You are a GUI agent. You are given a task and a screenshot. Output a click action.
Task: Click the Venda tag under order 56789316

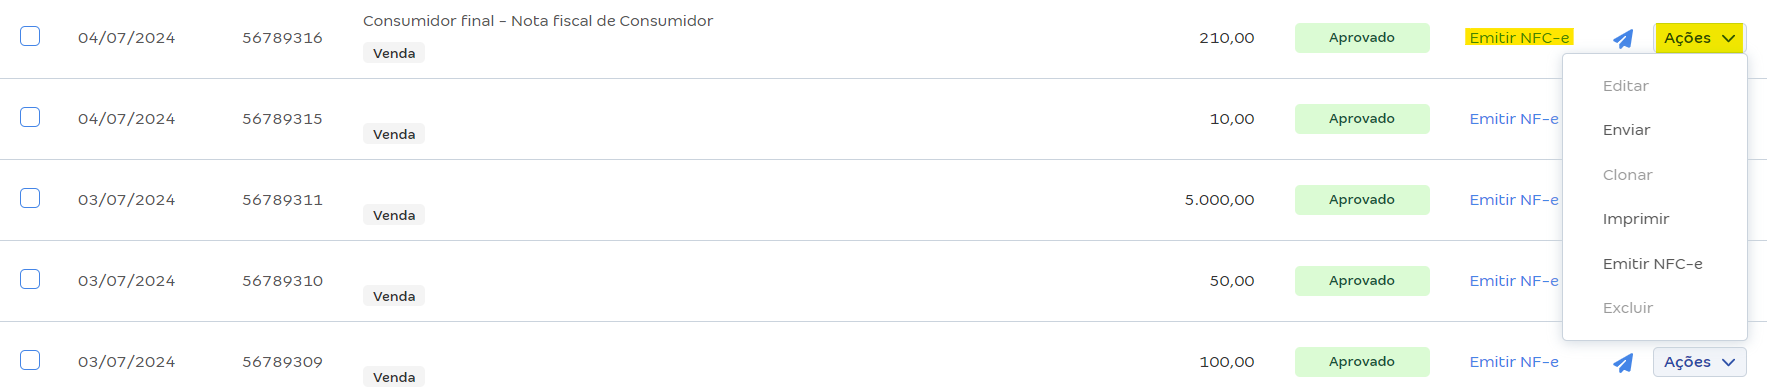tap(394, 53)
